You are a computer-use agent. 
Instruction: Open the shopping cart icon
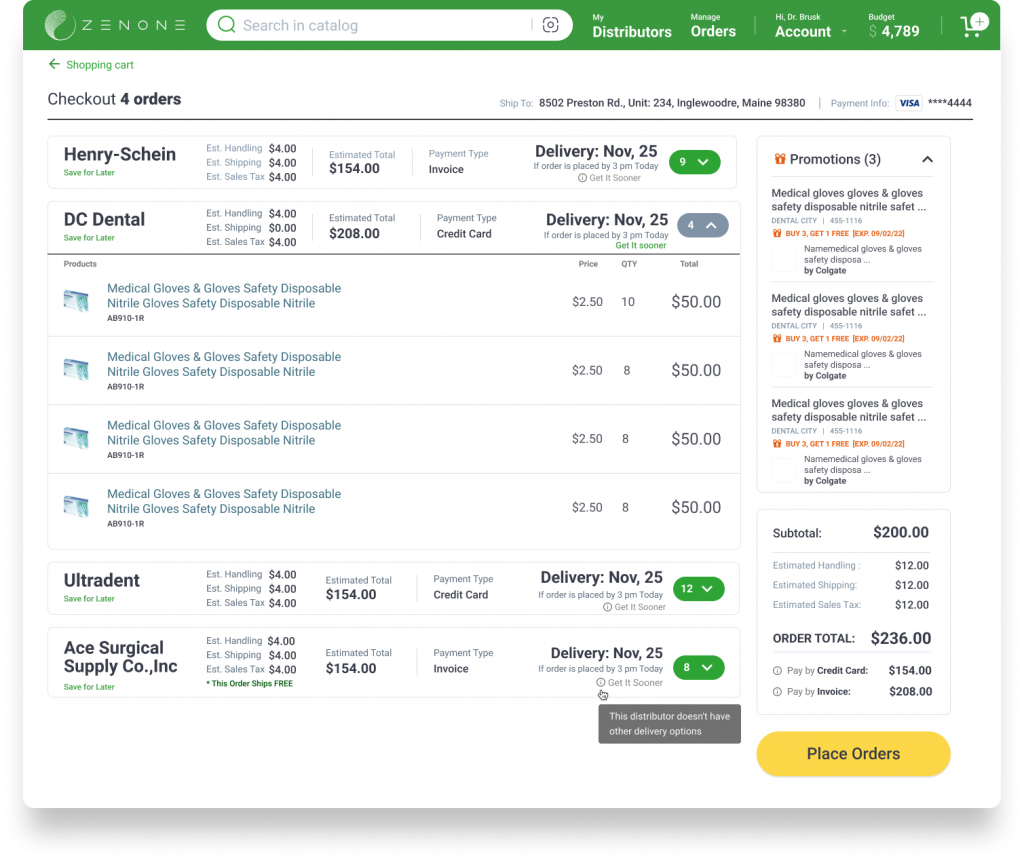971,26
